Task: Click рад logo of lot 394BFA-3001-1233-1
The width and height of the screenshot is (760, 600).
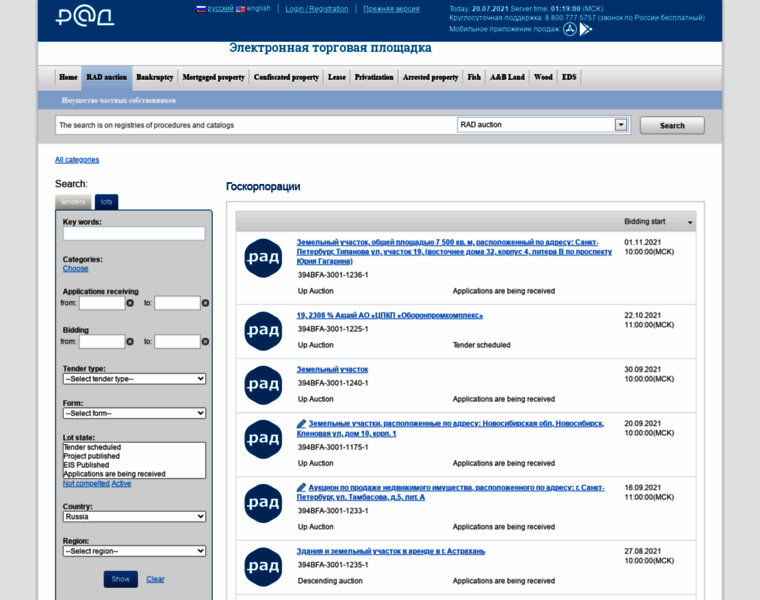Action: pyautogui.click(x=263, y=503)
